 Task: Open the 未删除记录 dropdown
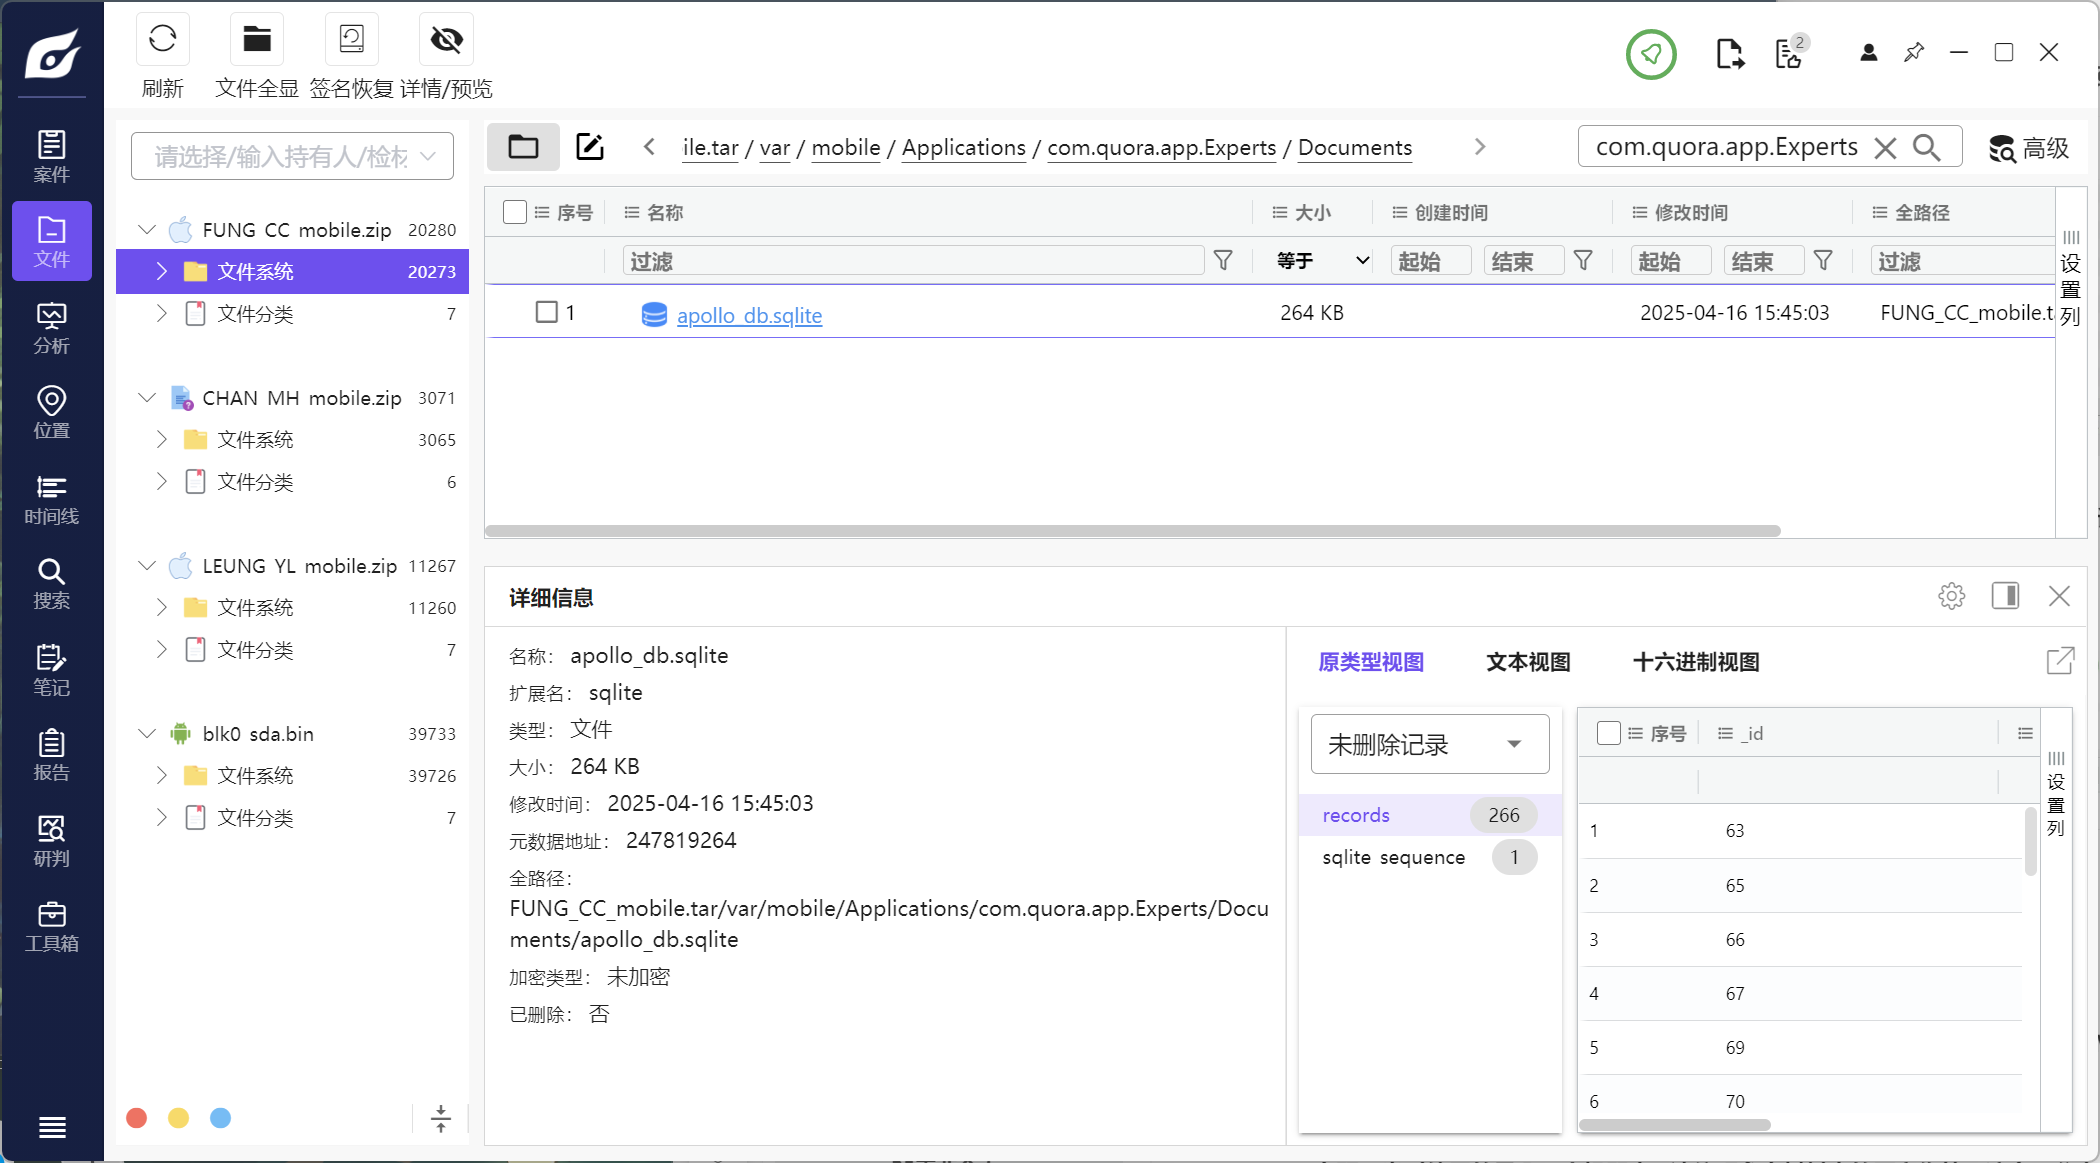coord(1429,744)
